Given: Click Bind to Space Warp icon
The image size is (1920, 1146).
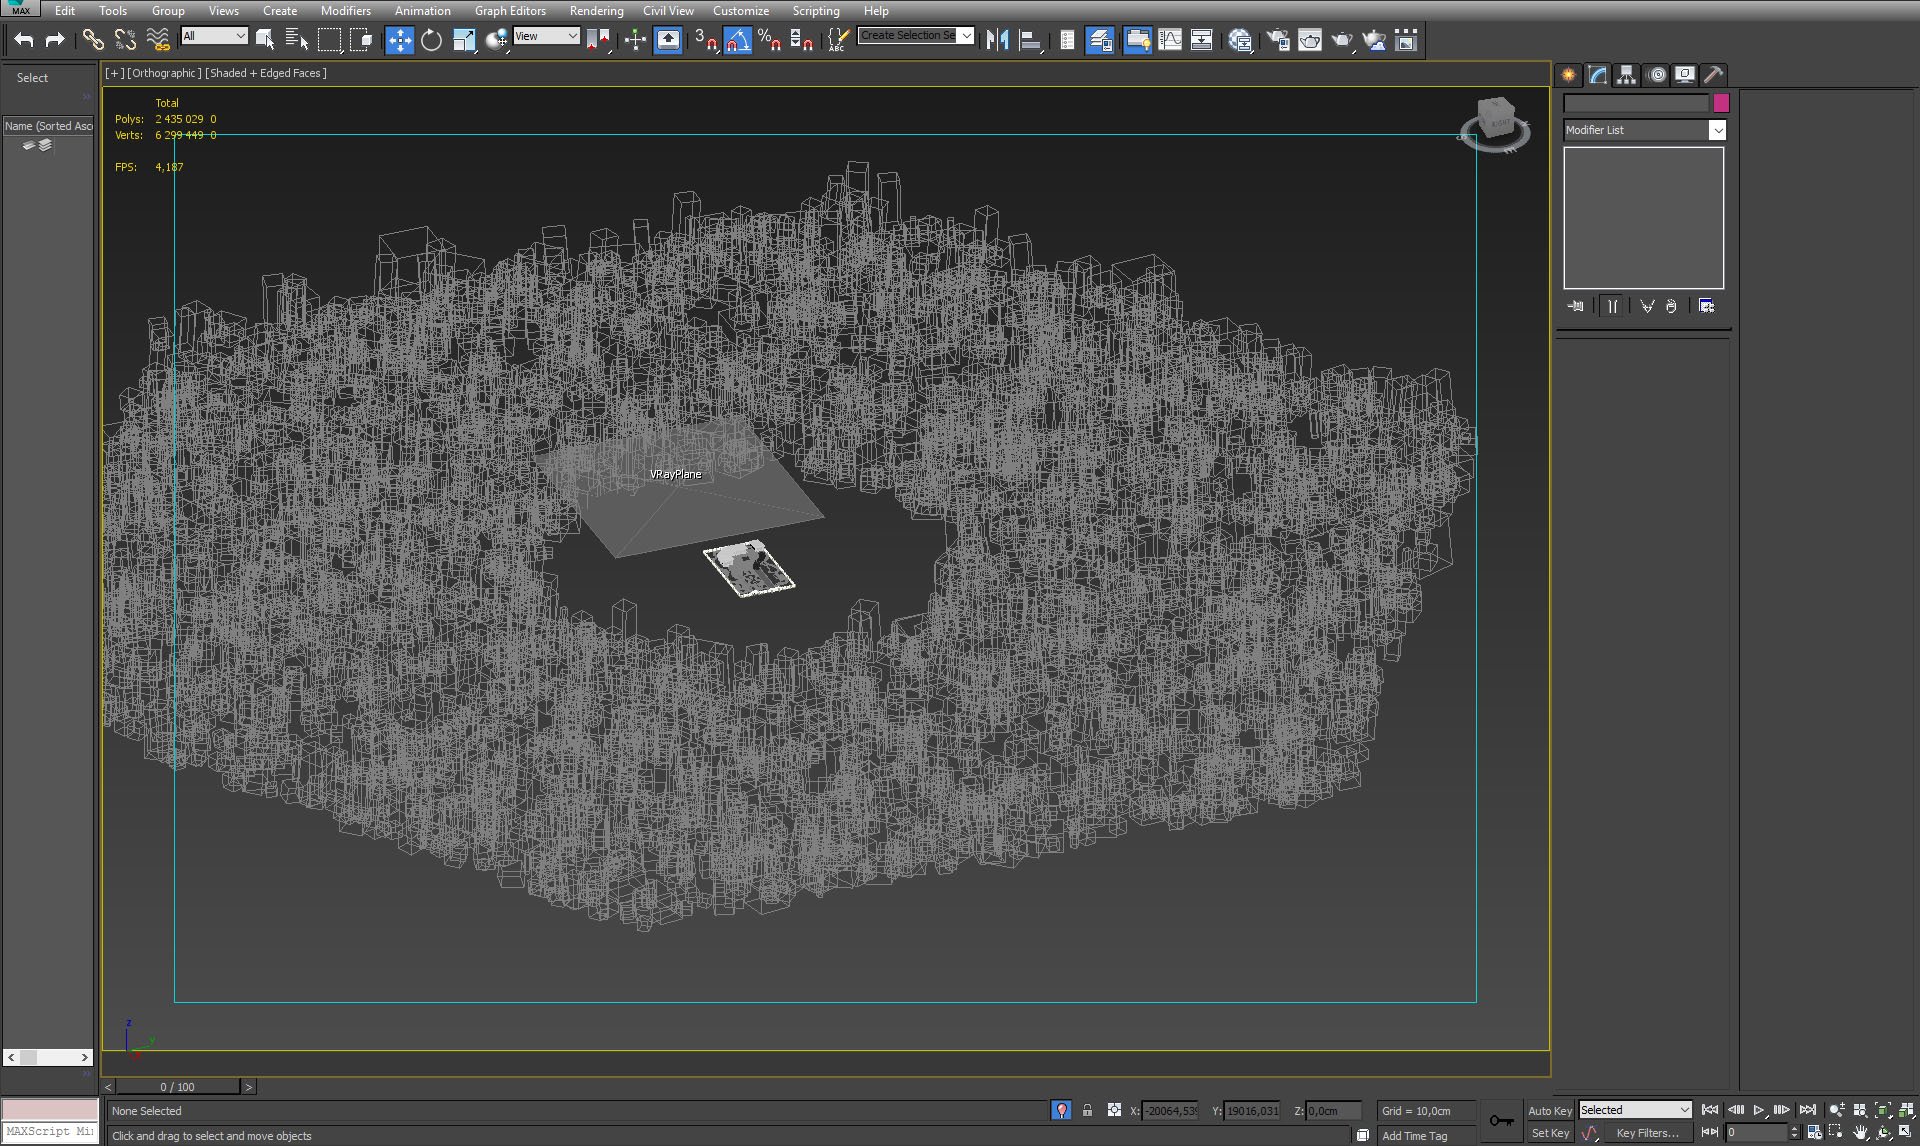Looking at the screenshot, I should 158,40.
